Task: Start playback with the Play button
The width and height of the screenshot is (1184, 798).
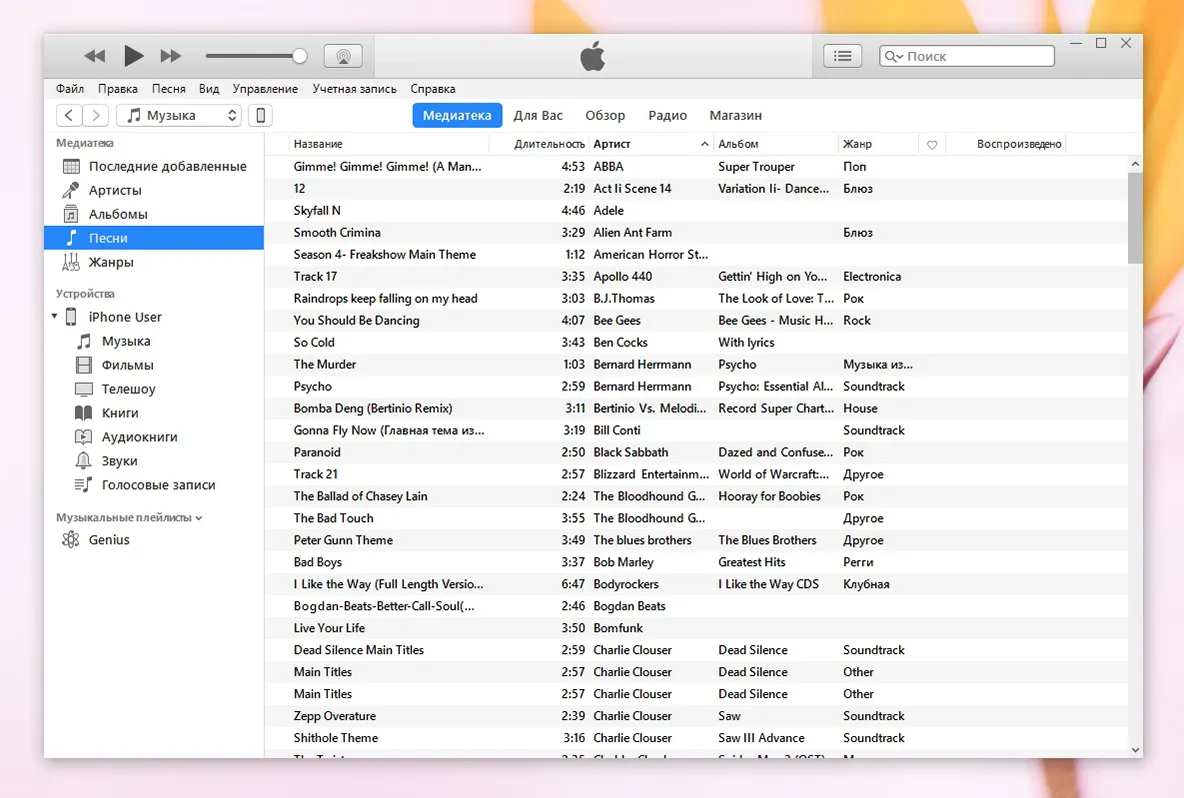Action: click(134, 56)
